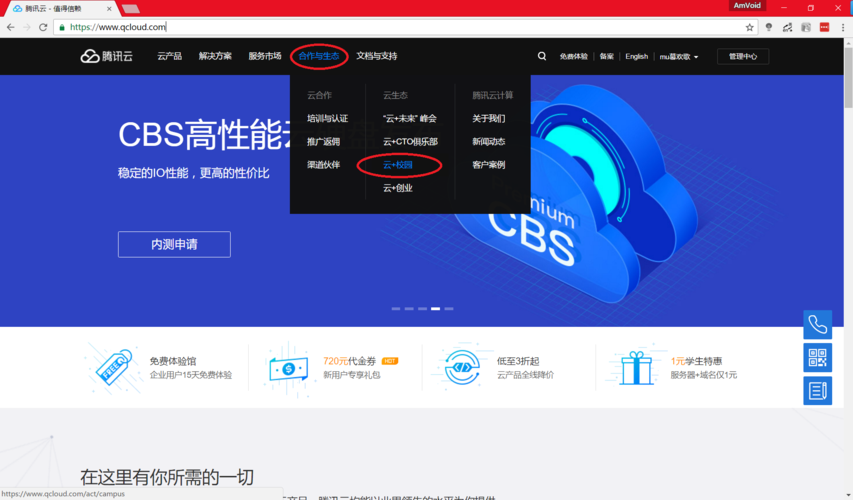
Task: Open the 服务市场 menu
Action: (265, 56)
